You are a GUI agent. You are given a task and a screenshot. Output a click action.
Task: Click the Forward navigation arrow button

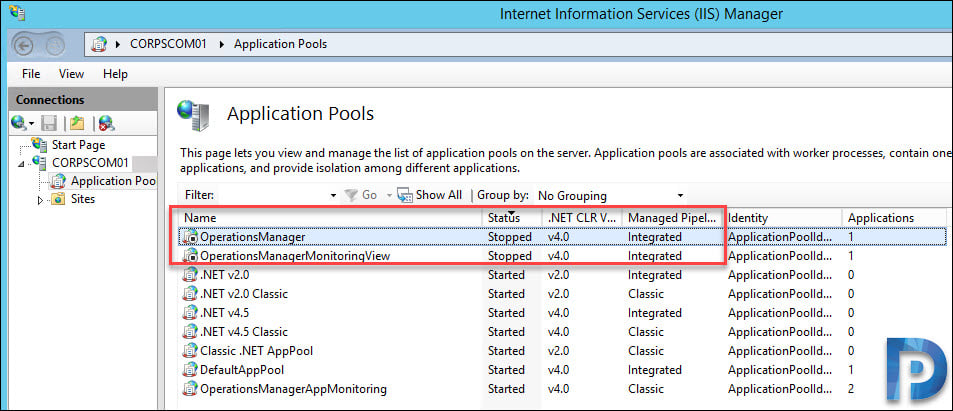coord(55,45)
